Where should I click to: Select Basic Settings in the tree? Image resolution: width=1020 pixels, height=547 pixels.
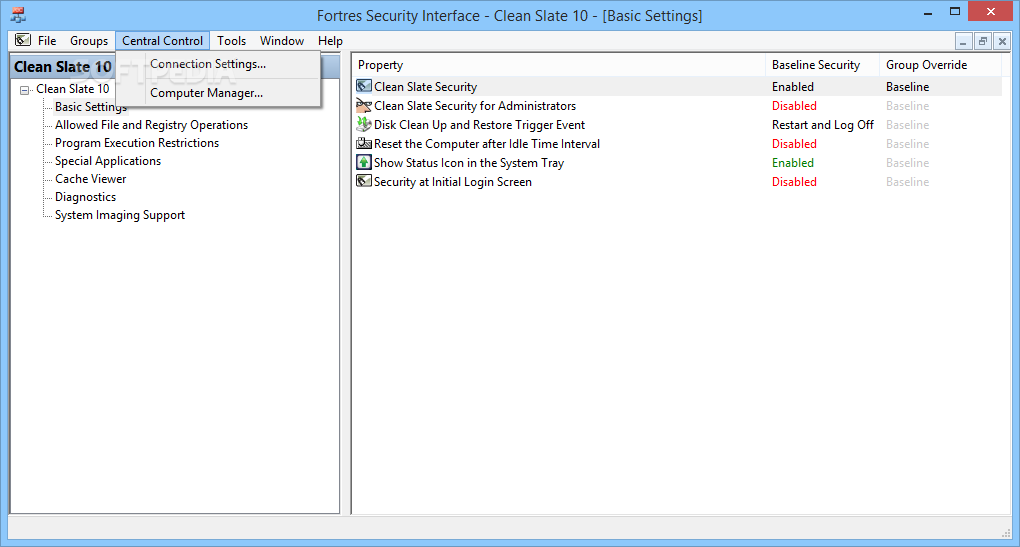[x=91, y=107]
